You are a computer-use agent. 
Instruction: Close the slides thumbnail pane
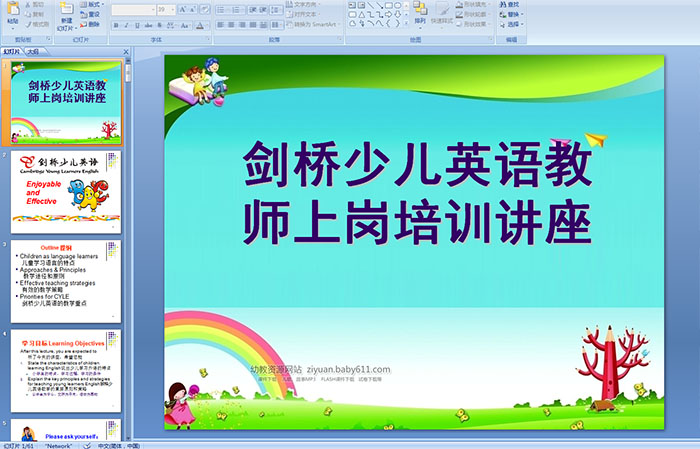click(x=126, y=52)
